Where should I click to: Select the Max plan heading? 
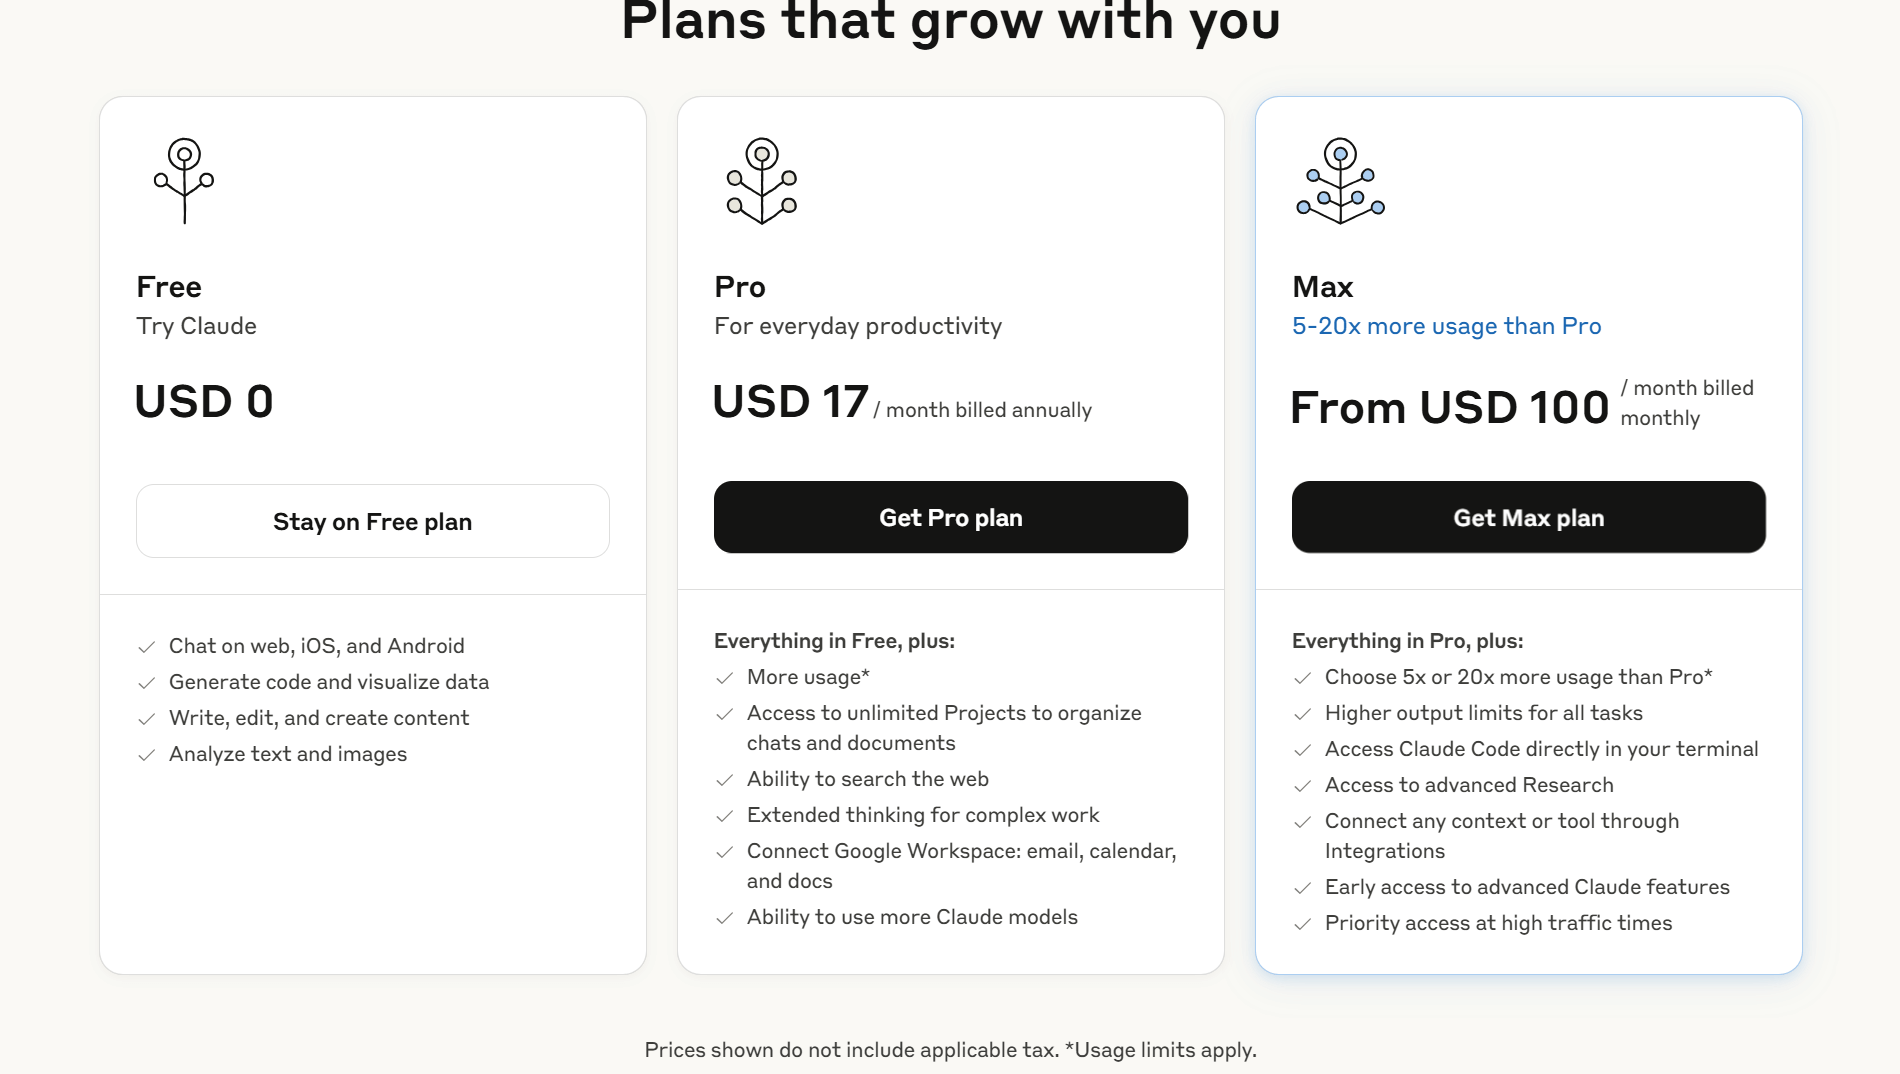(x=1322, y=287)
